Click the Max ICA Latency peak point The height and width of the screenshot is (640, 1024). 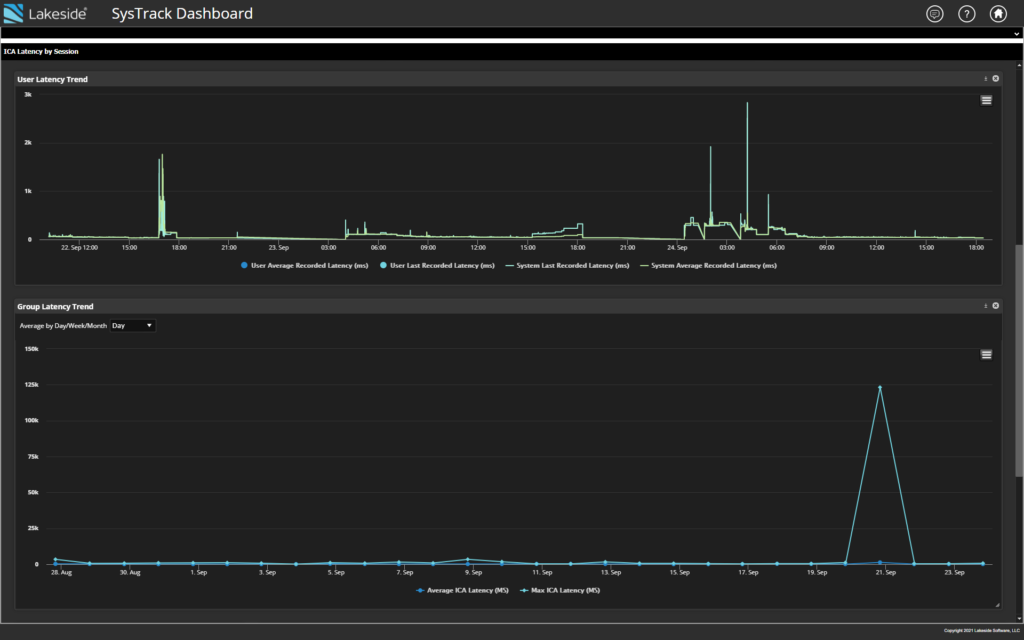(880, 388)
